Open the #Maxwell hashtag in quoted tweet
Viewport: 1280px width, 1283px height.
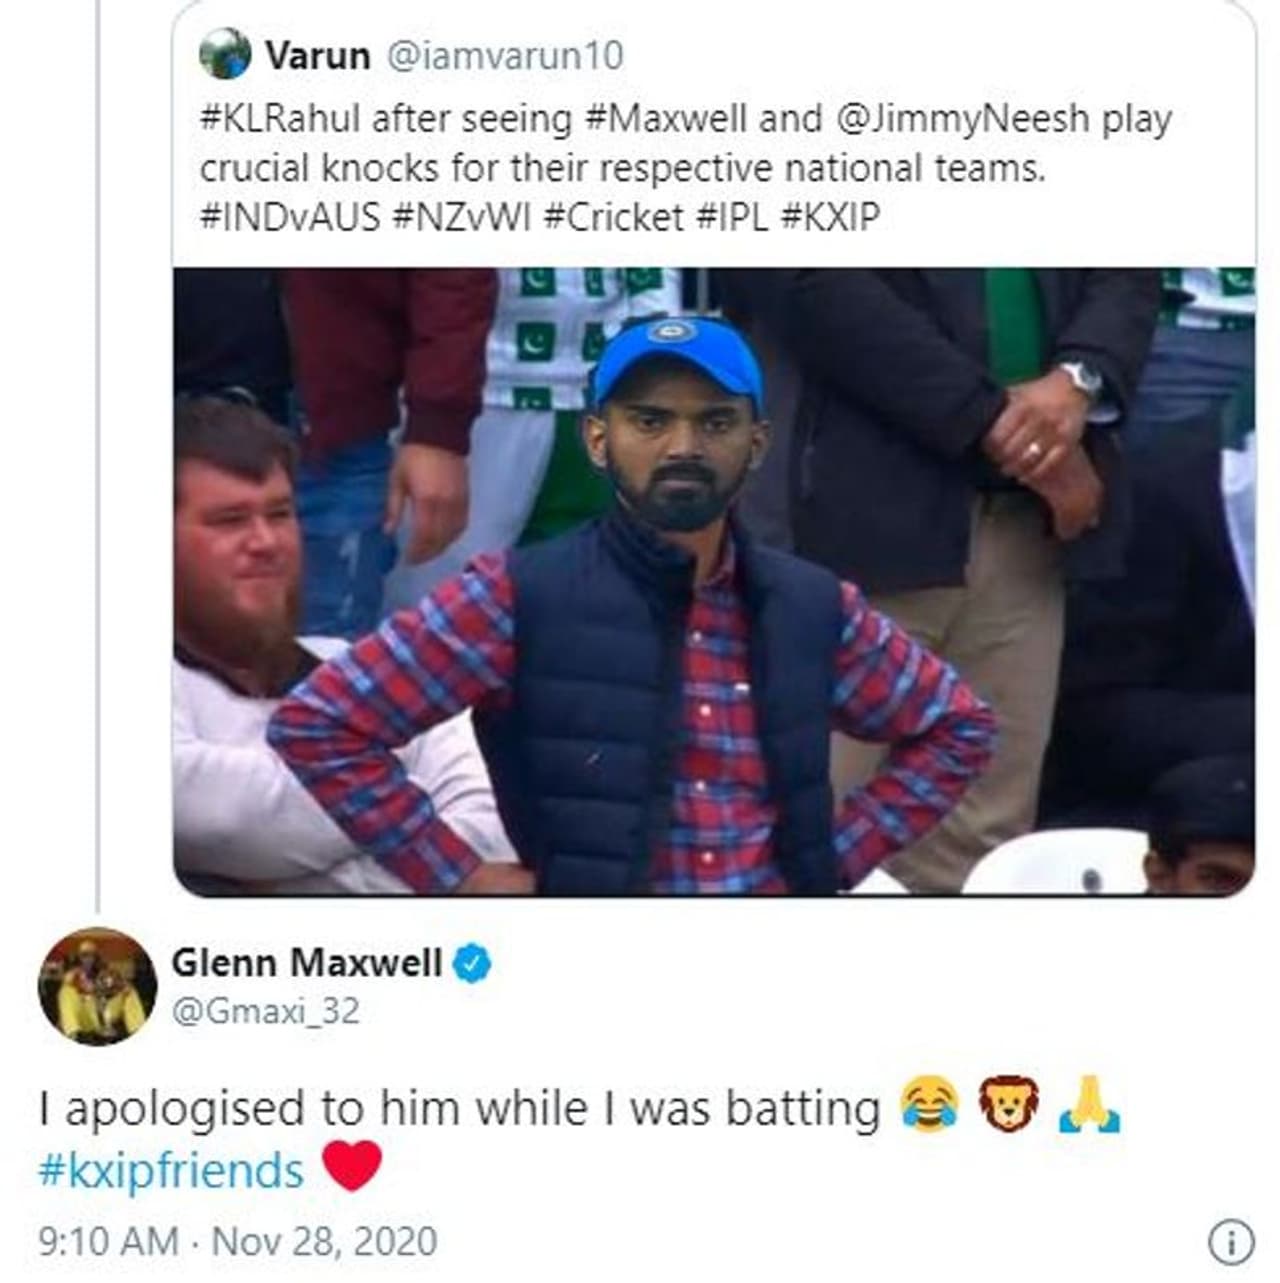[664, 118]
